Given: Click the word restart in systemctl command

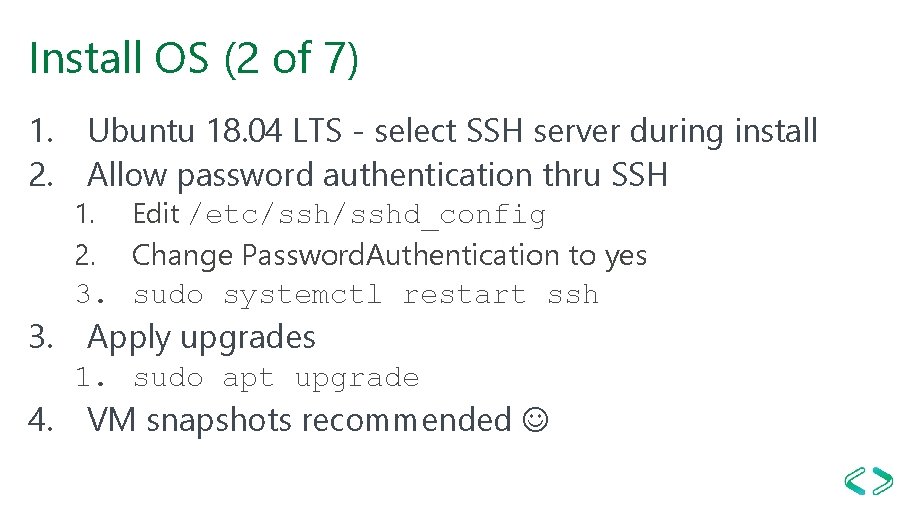Looking at the screenshot, I should click(x=464, y=295).
